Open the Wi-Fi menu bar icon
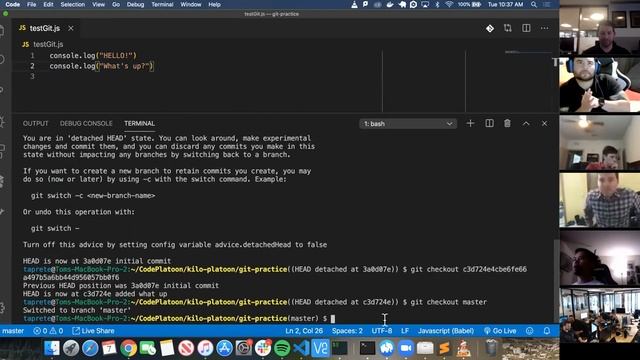This screenshot has height=360, width=640. [x=449, y=4]
